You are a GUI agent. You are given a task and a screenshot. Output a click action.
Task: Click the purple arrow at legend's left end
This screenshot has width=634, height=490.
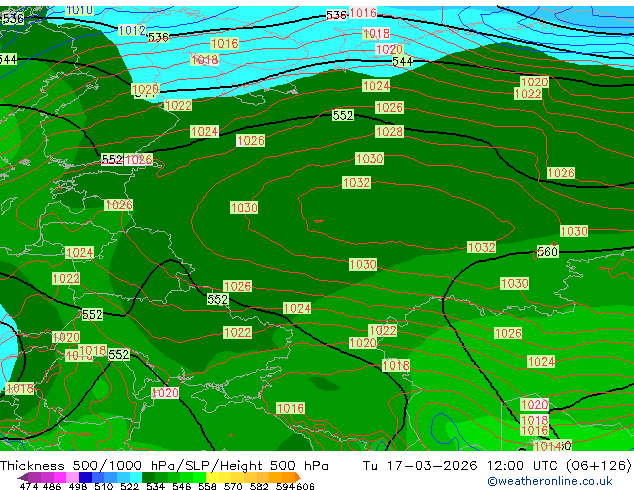[x=22, y=478]
